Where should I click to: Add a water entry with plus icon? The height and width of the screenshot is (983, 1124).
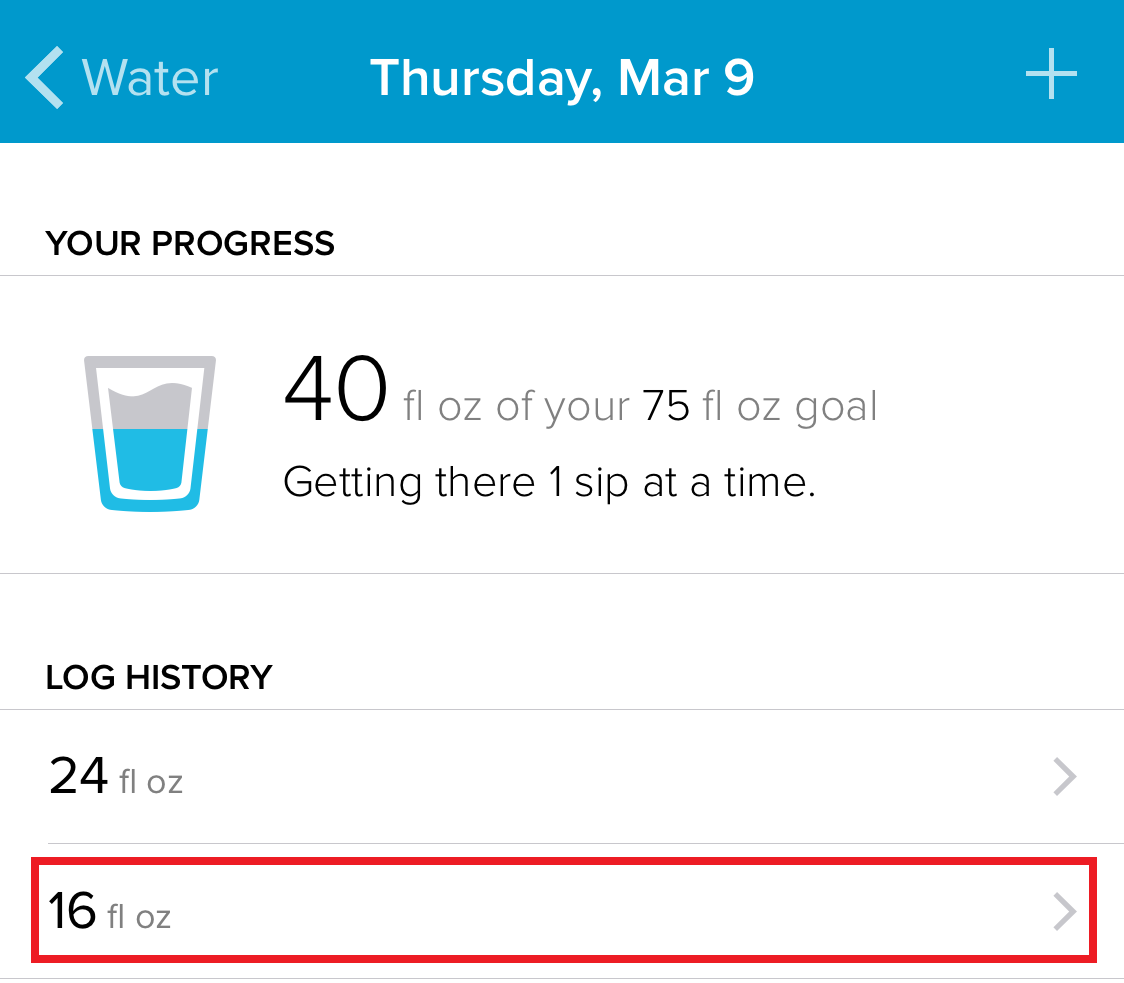tap(1051, 76)
